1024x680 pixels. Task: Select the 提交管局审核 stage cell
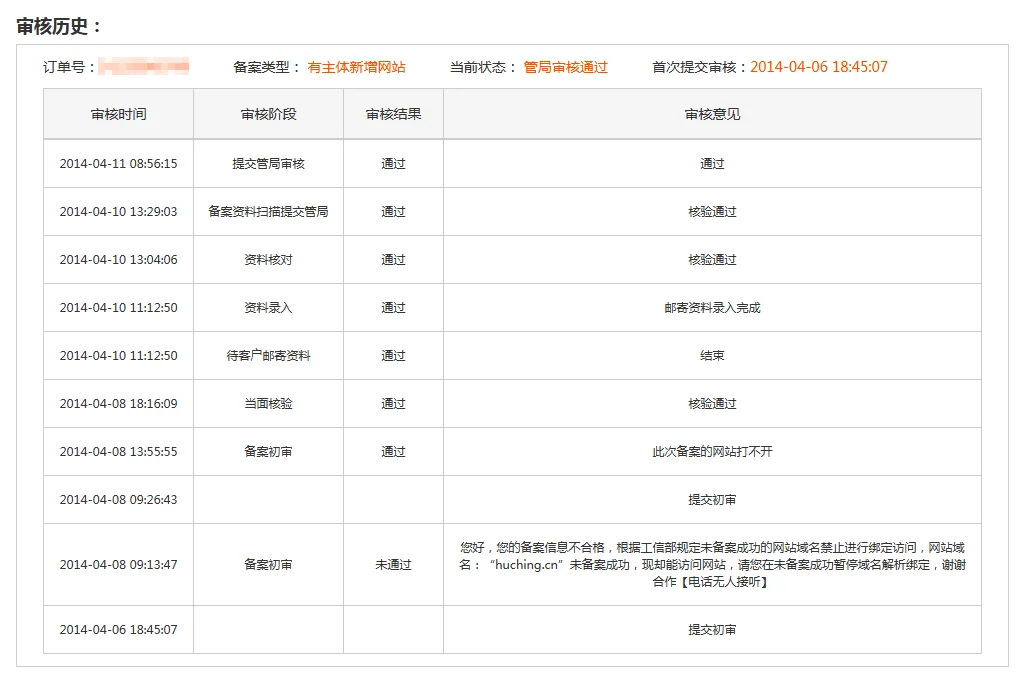268,164
